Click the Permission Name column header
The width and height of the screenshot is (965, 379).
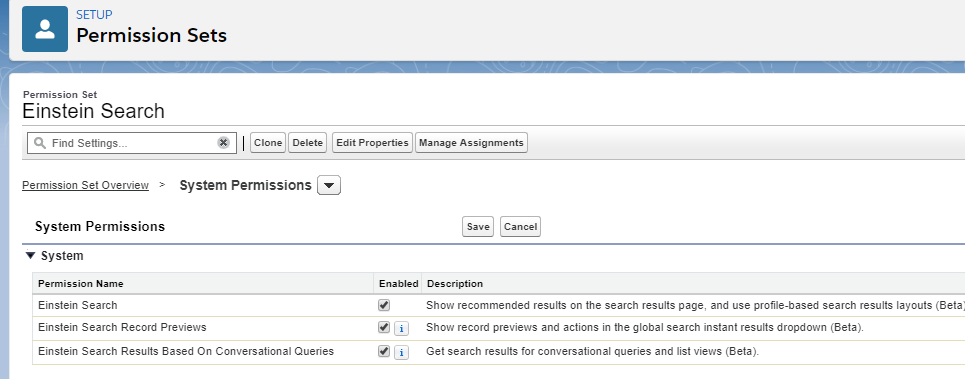[81, 284]
